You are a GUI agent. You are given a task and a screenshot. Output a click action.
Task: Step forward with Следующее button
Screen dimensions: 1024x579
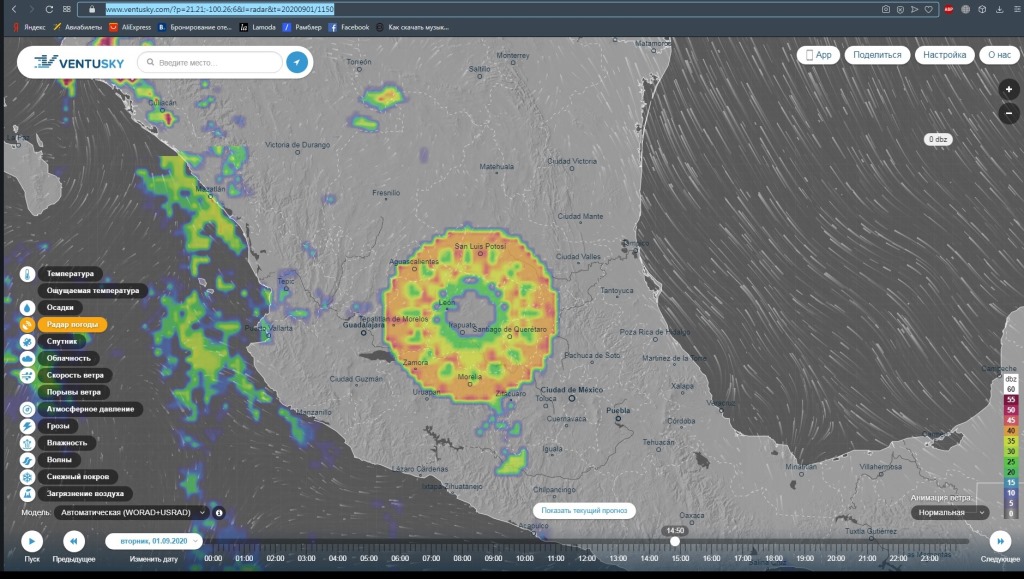point(1000,541)
